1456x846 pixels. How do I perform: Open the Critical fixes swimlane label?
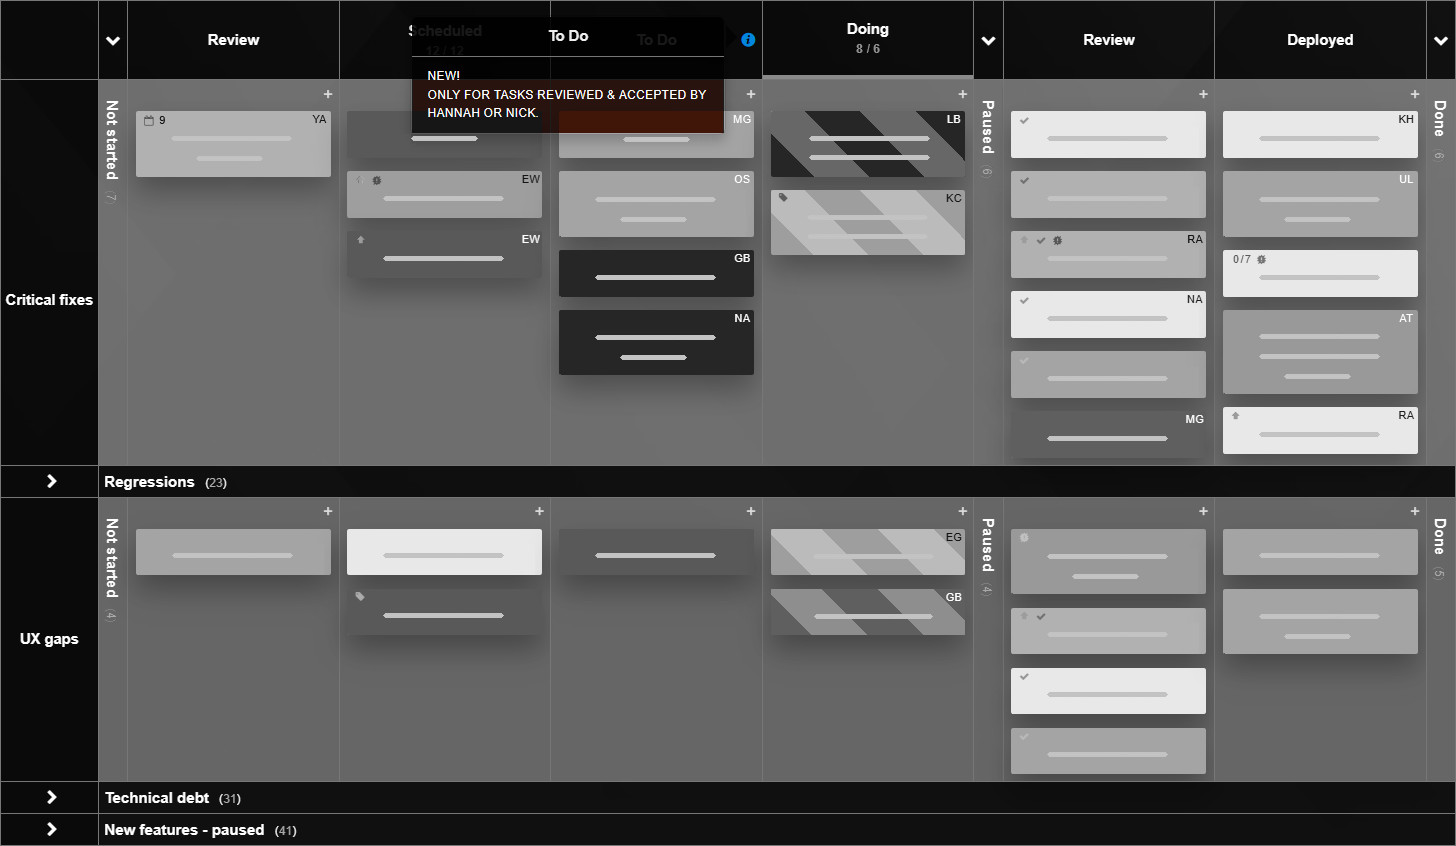click(x=49, y=300)
